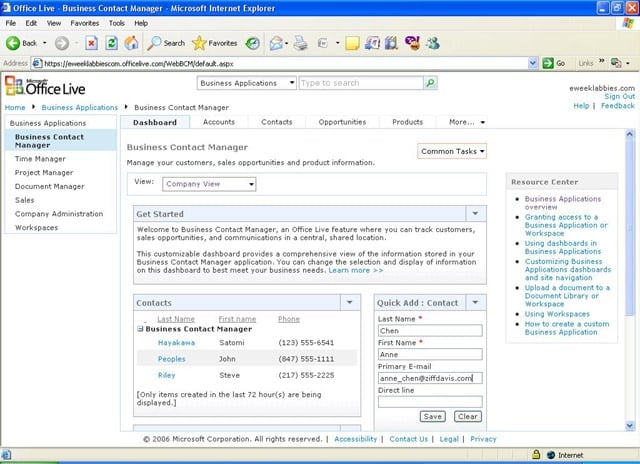Click the Windows flag logo near menu bar
This screenshot has width=640, height=464.
pos(629,23)
